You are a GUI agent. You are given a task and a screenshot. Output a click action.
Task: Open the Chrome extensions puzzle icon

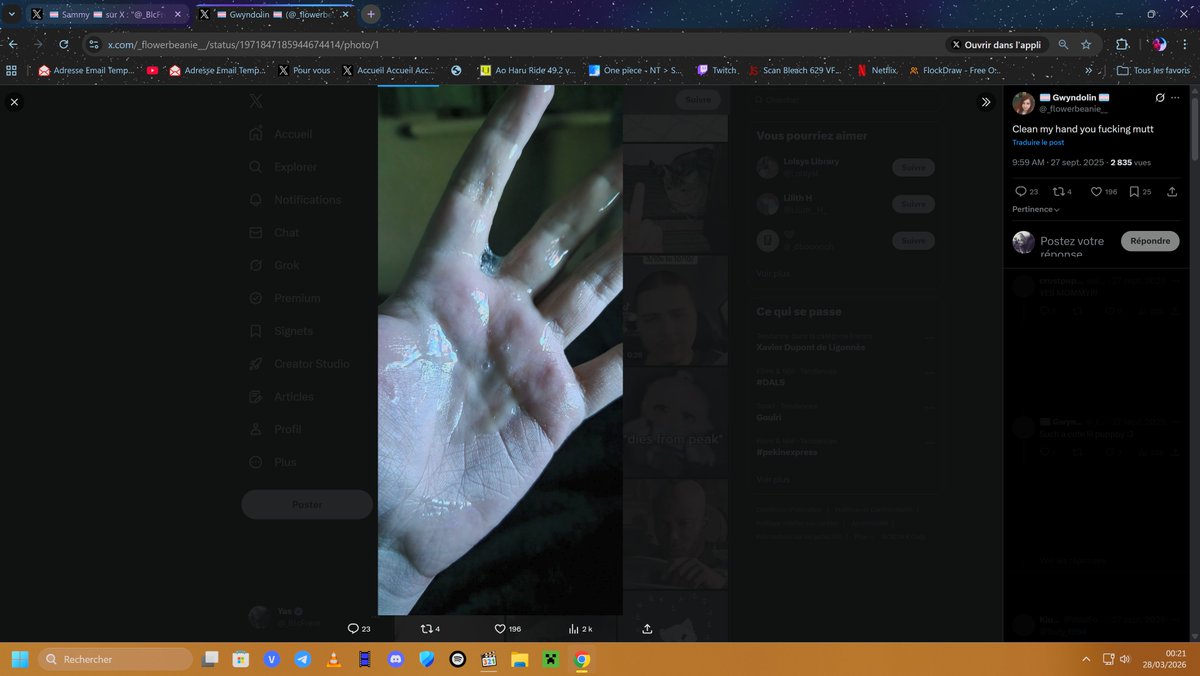pyautogui.click(x=1122, y=44)
